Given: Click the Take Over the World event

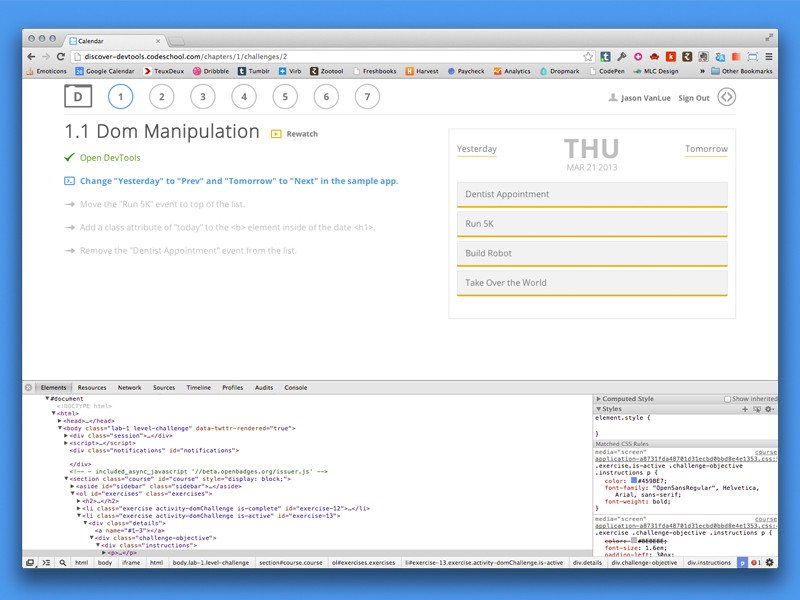Looking at the screenshot, I should click(x=592, y=283).
